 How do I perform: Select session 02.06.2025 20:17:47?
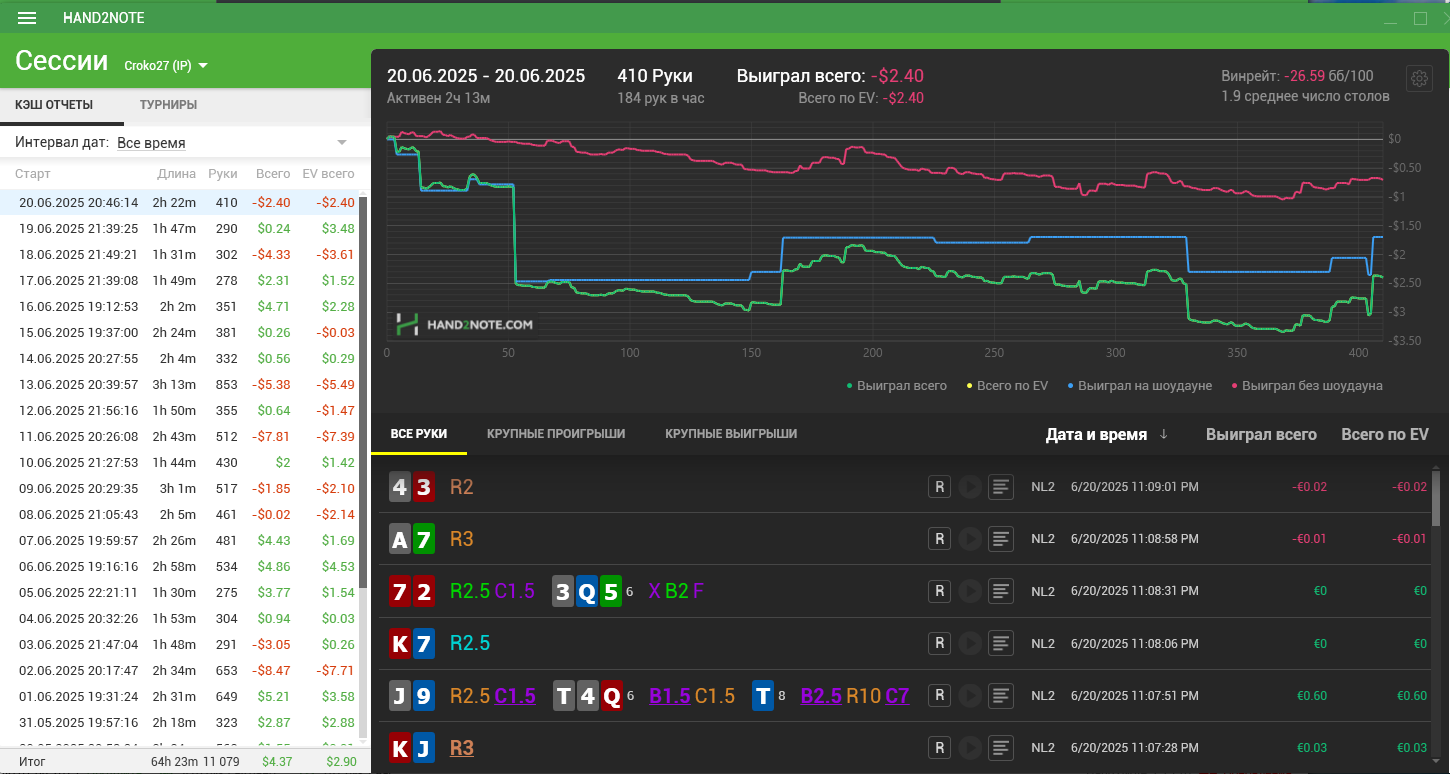[179, 670]
